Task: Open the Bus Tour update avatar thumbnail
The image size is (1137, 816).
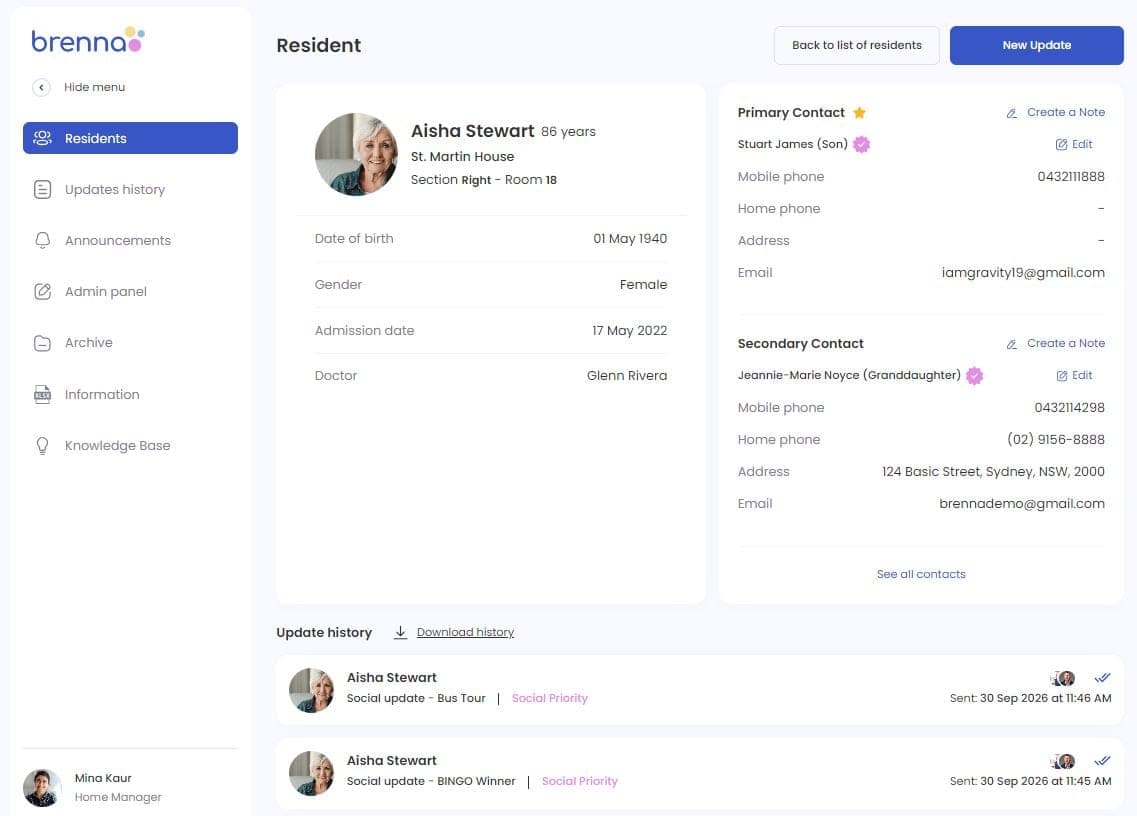Action: [312, 691]
